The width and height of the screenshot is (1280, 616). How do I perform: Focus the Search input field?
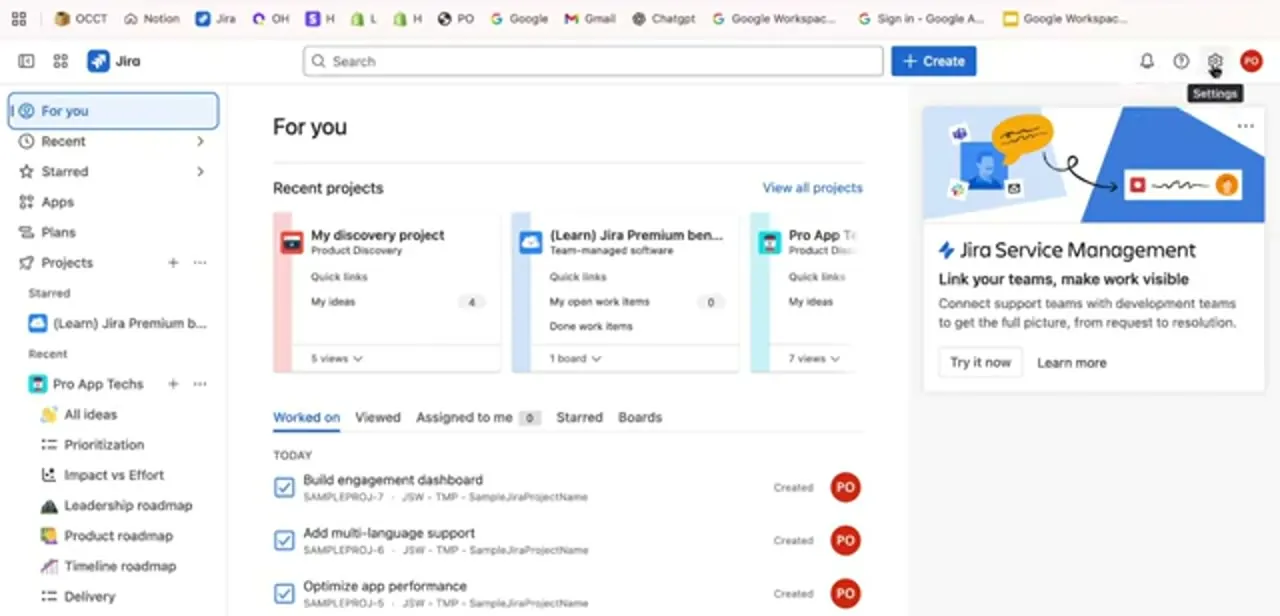[x=593, y=61]
